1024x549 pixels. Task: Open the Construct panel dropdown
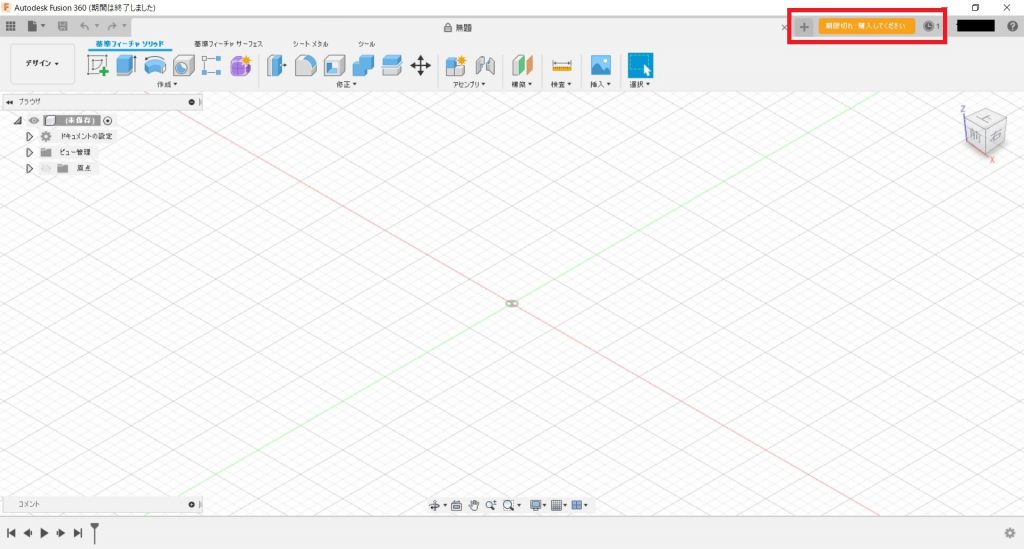tap(521, 84)
